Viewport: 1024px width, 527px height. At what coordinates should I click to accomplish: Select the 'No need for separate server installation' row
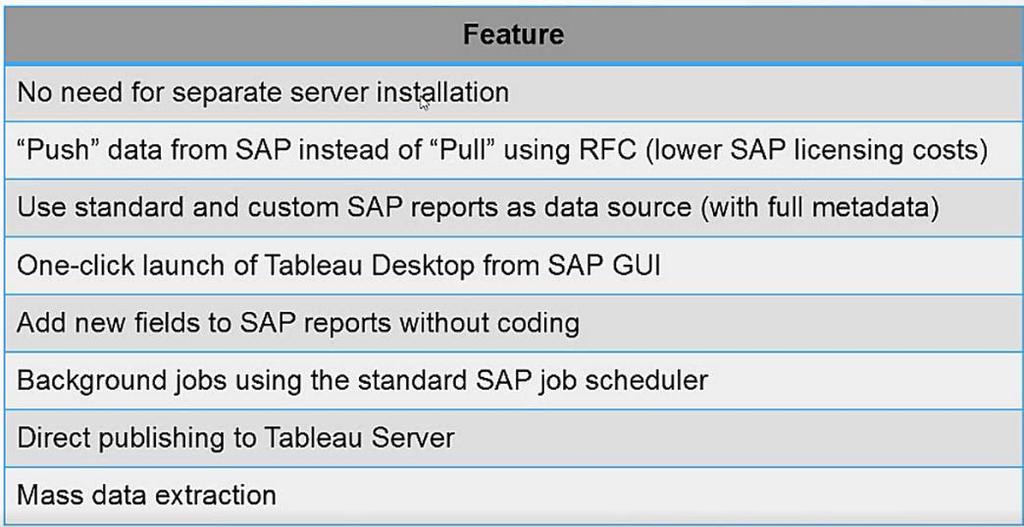tap(513, 93)
